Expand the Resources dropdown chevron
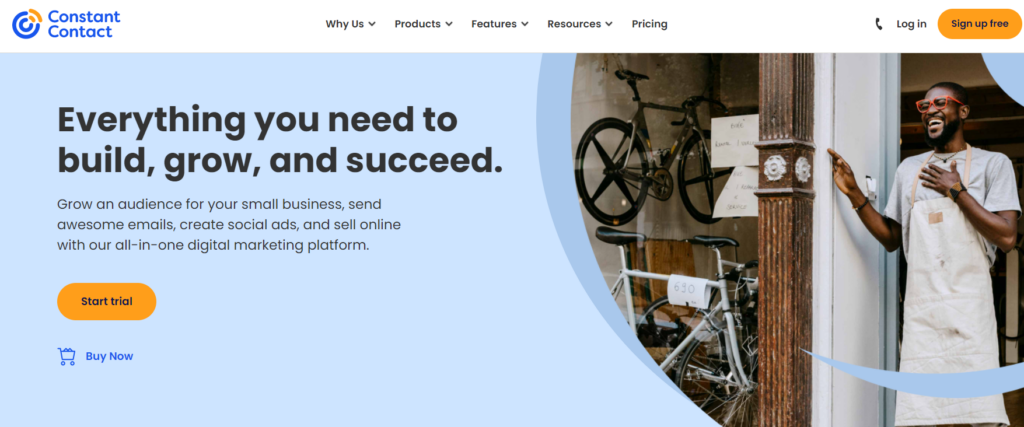The image size is (1024, 427). click(x=609, y=24)
